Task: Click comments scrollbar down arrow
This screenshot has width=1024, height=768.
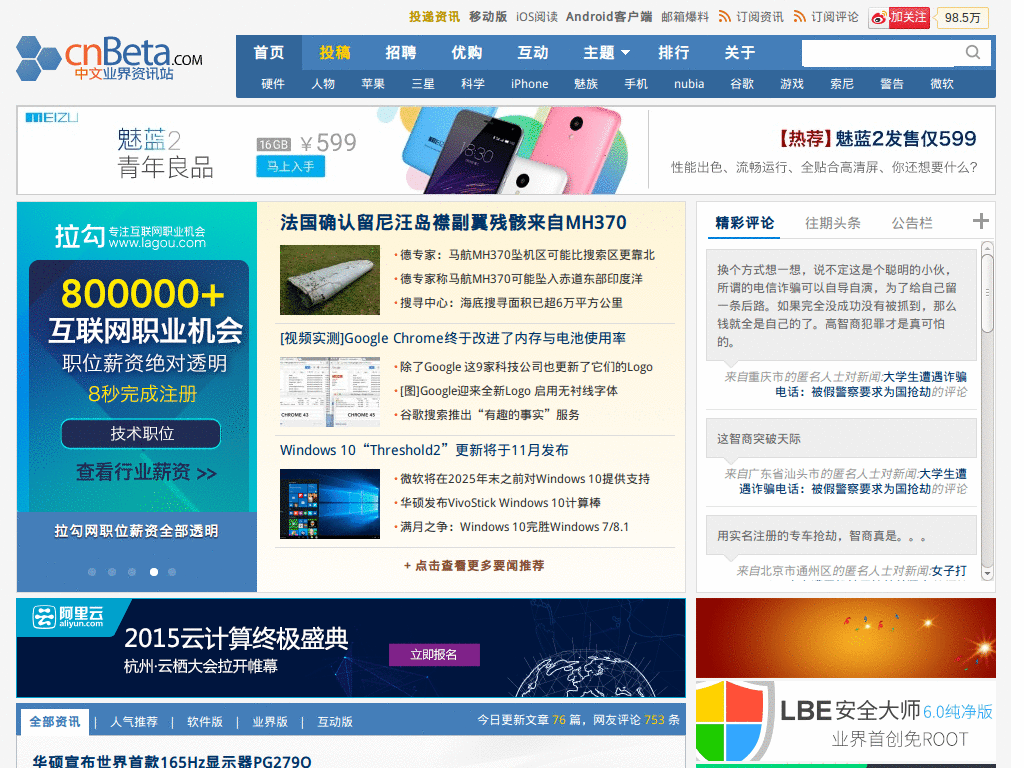Action: click(987, 573)
